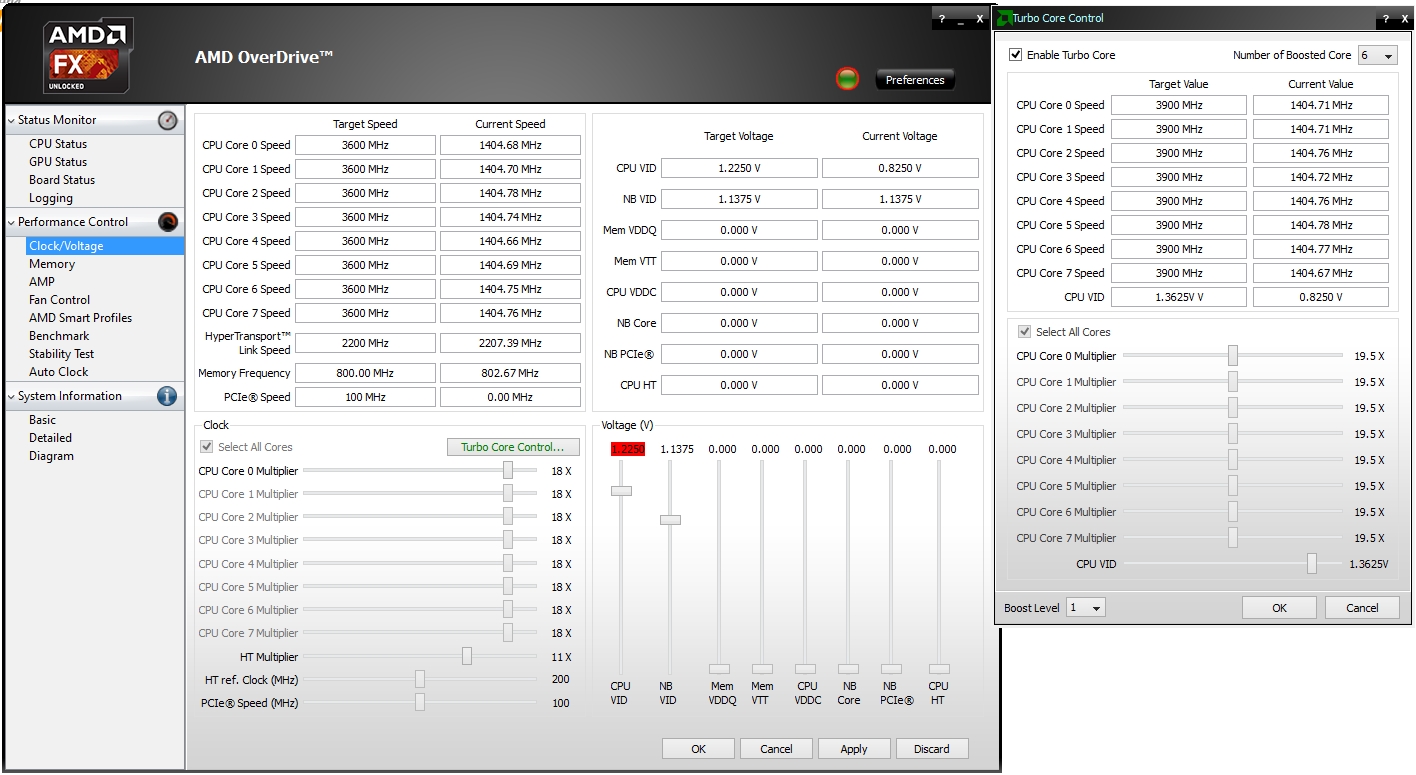The image size is (1416, 775).
Task: Click the HT Multiplier slider handle
Action: click(467, 656)
